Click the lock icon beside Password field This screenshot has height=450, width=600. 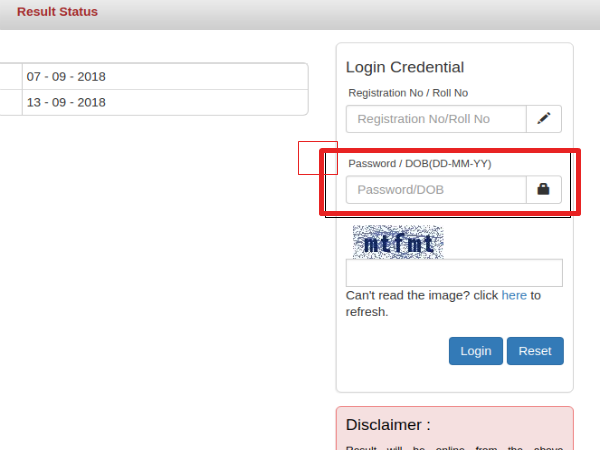(x=543, y=189)
